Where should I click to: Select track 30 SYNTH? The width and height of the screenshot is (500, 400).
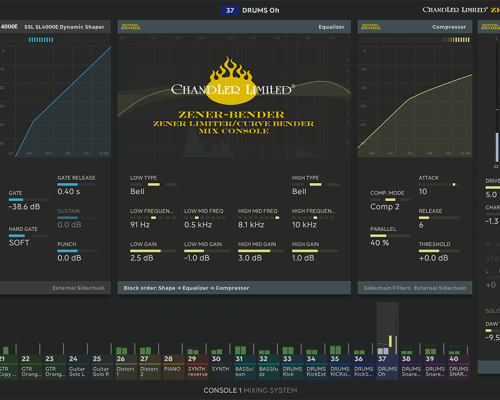pyautogui.click(x=221, y=367)
